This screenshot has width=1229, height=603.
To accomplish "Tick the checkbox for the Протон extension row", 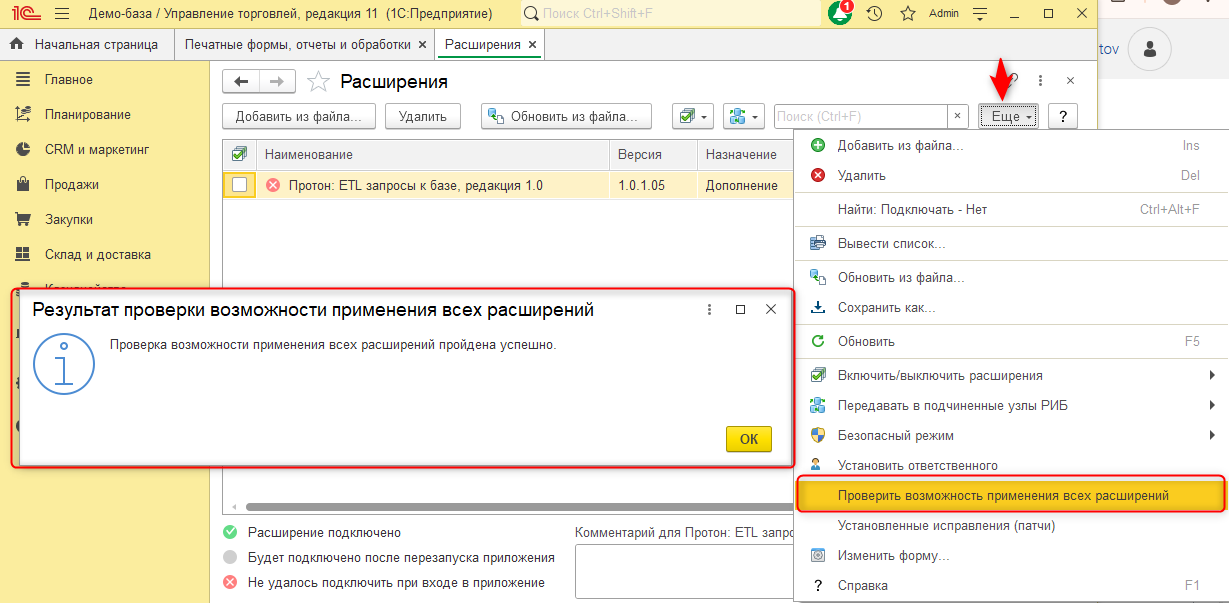I will pos(239,185).
